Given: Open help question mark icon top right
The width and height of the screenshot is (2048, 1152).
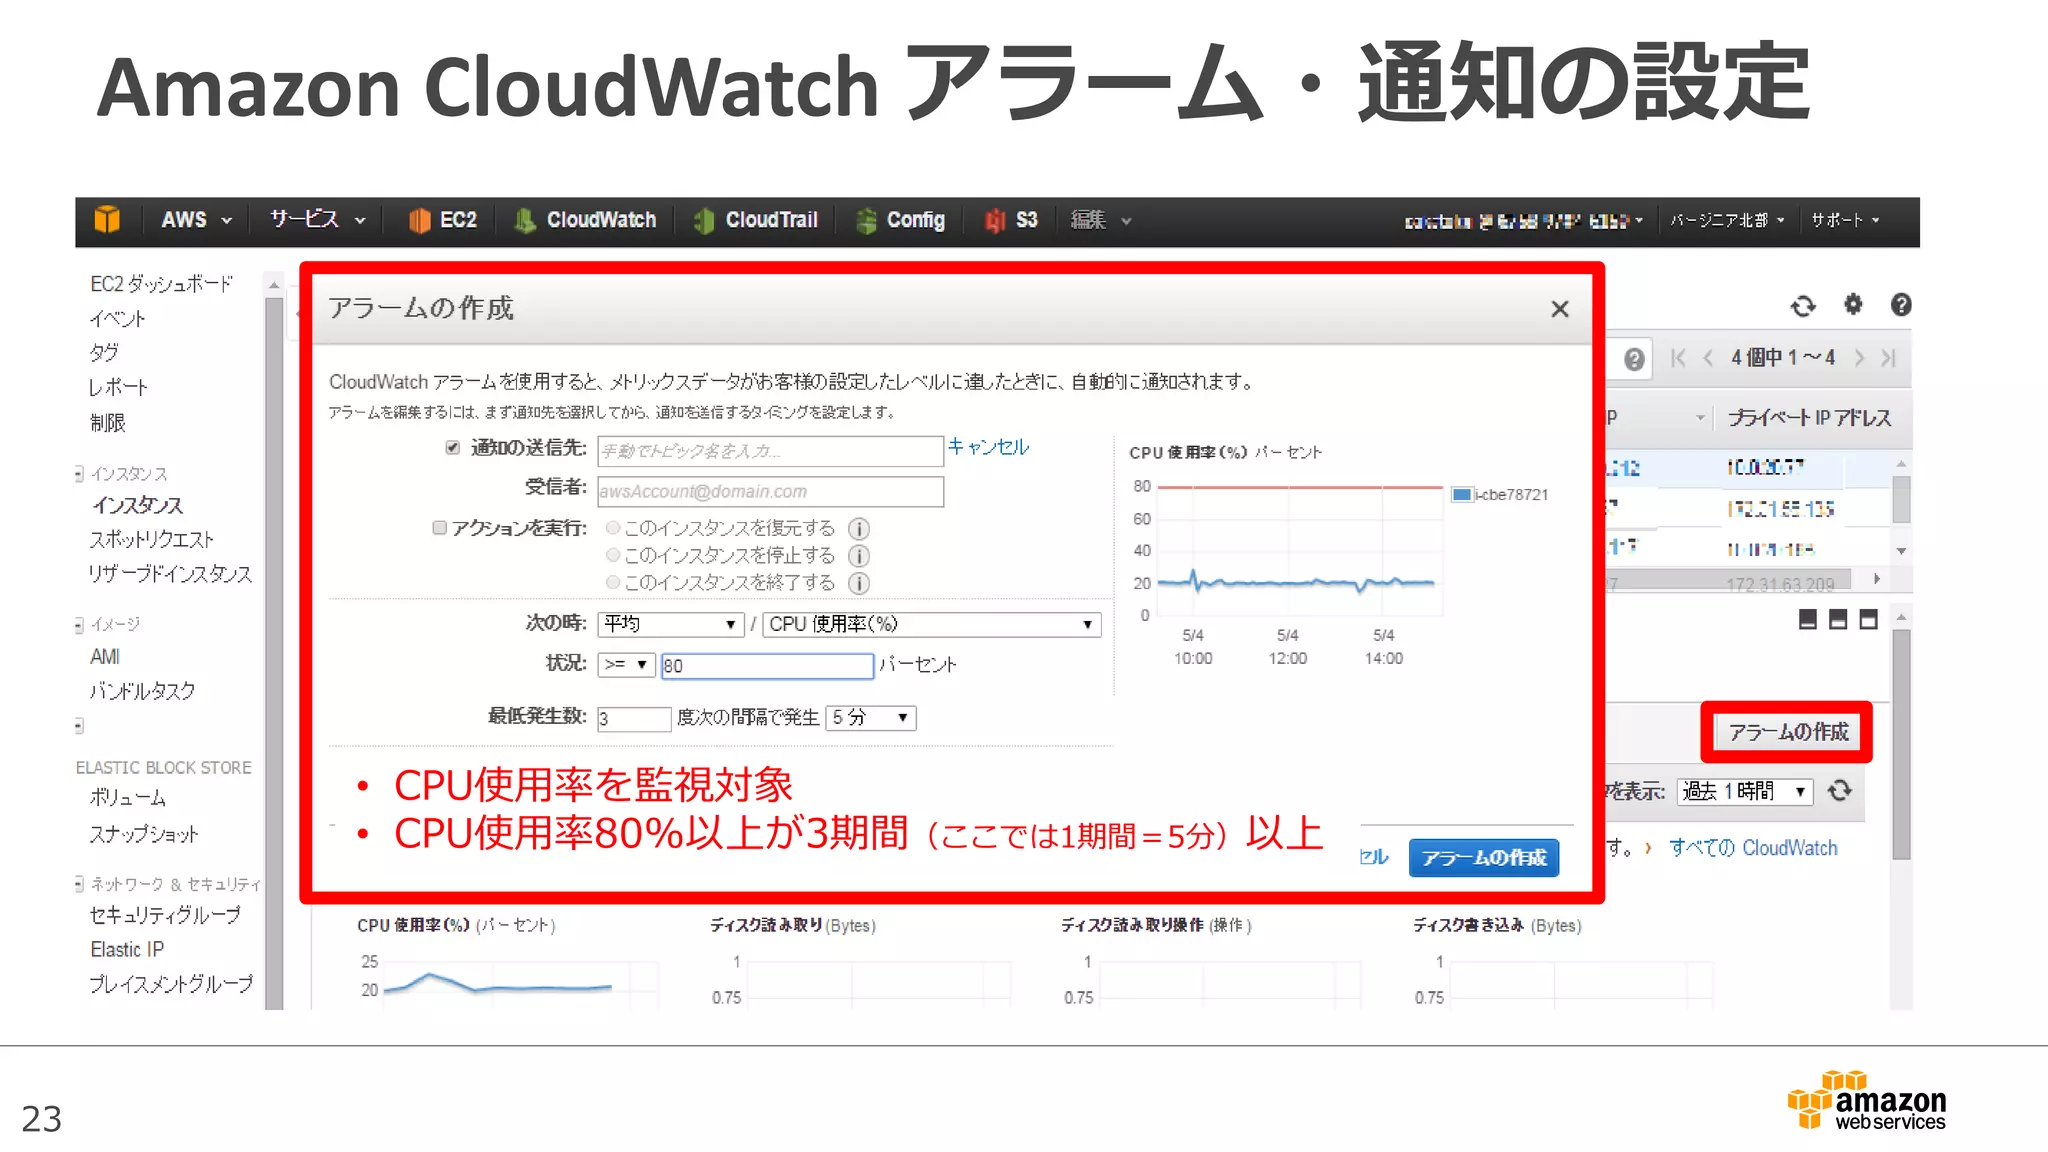Looking at the screenshot, I should (1901, 305).
